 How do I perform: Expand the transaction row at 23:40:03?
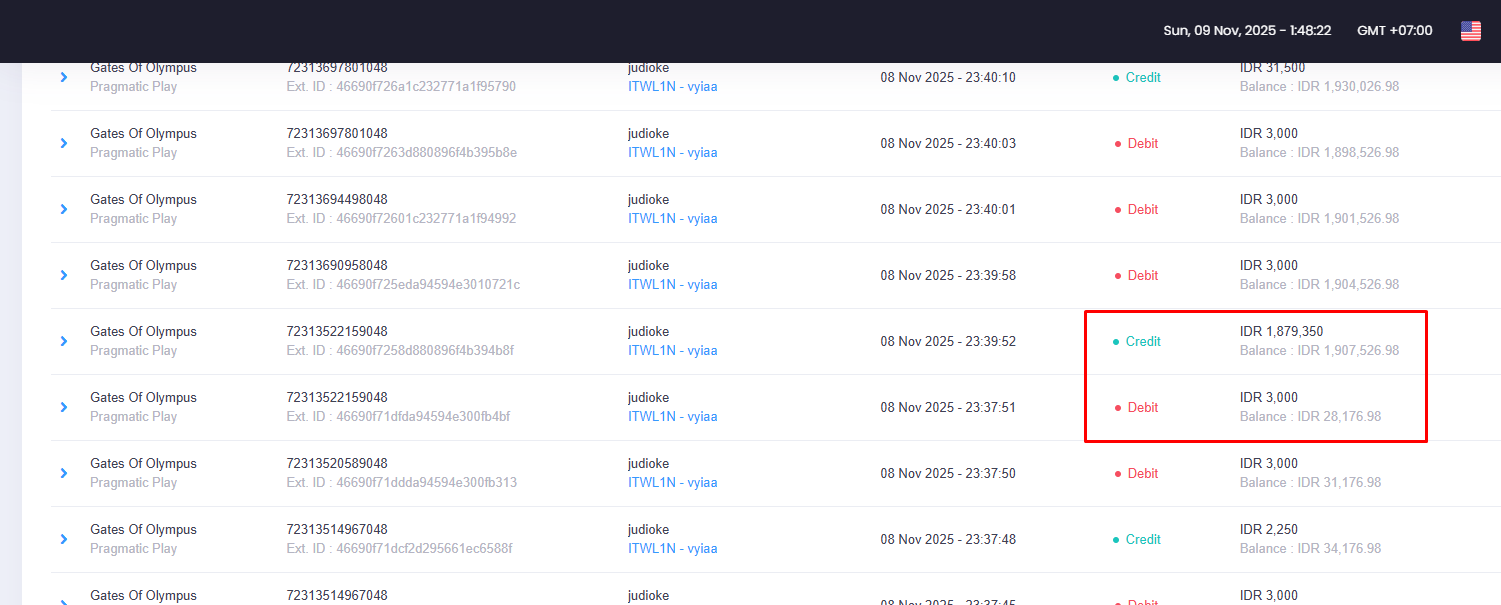click(x=64, y=143)
